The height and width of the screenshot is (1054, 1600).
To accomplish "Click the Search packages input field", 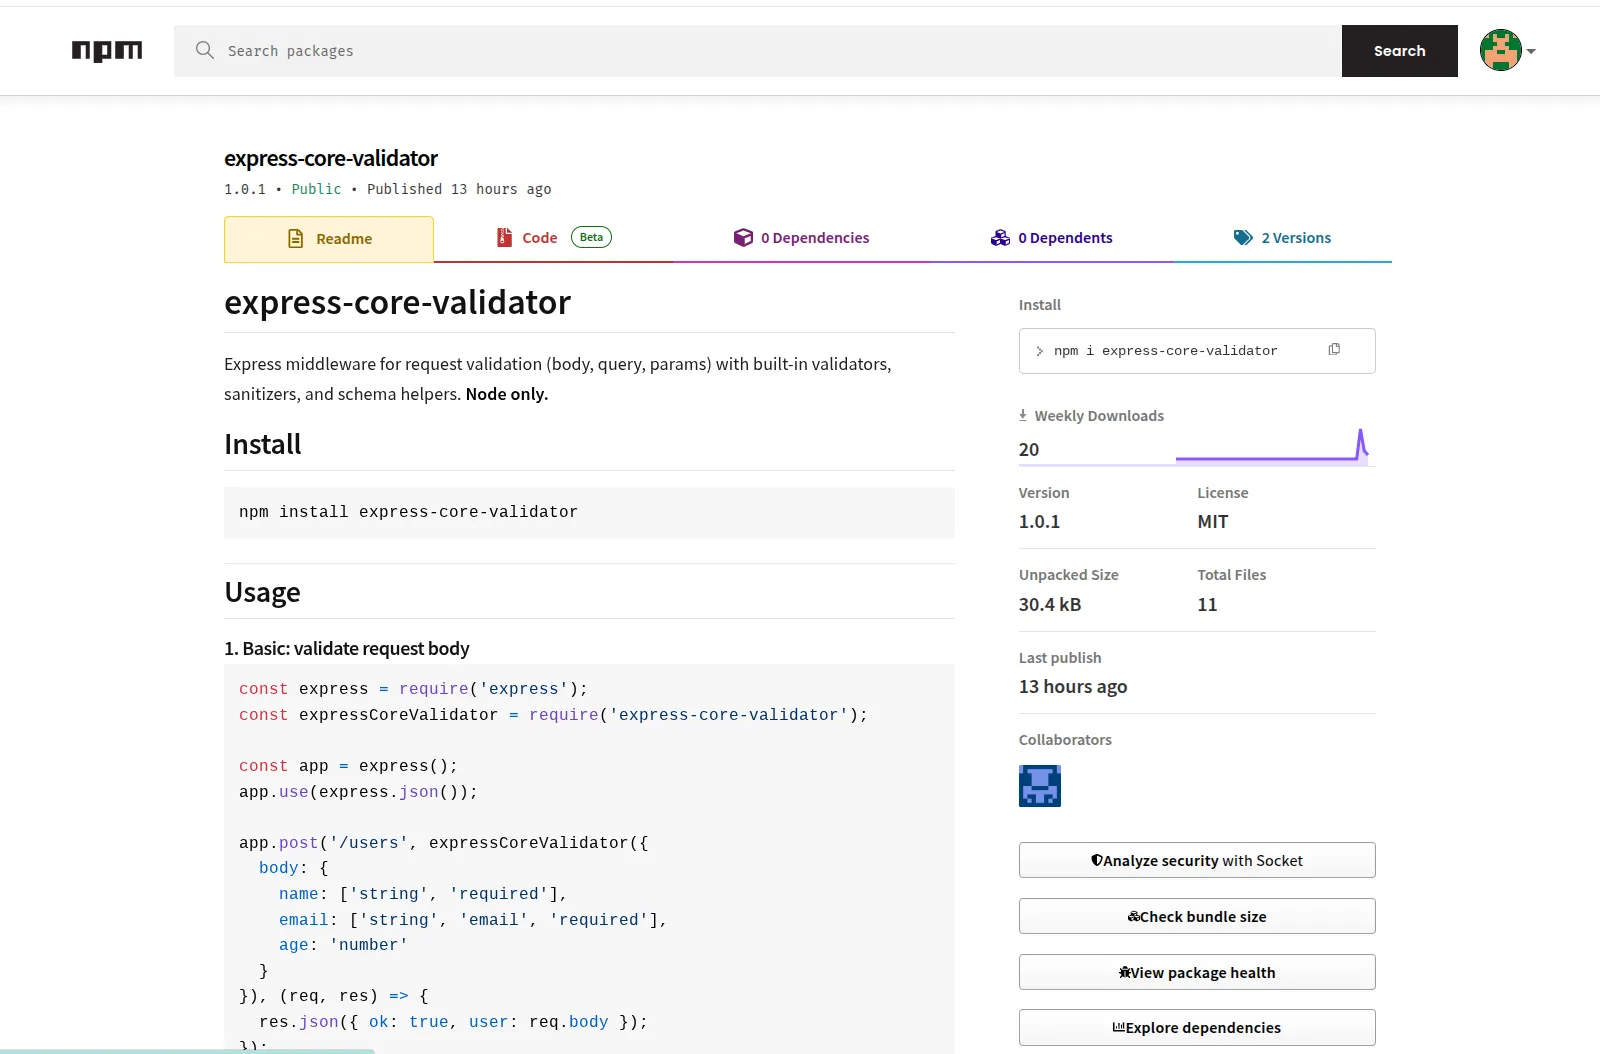I will click(x=700, y=50).
